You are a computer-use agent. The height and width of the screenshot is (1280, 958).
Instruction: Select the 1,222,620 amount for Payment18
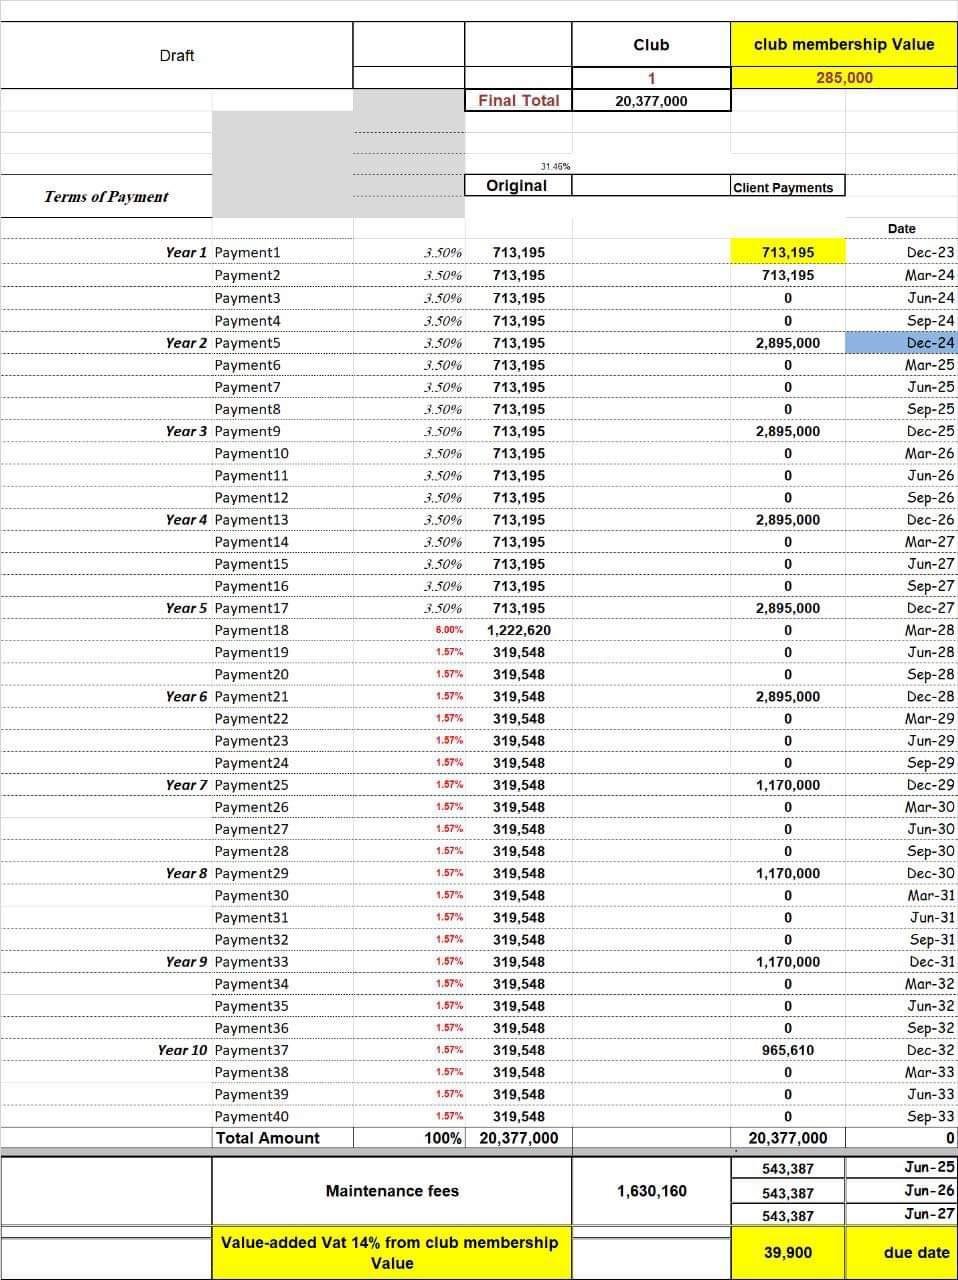click(519, 631)
